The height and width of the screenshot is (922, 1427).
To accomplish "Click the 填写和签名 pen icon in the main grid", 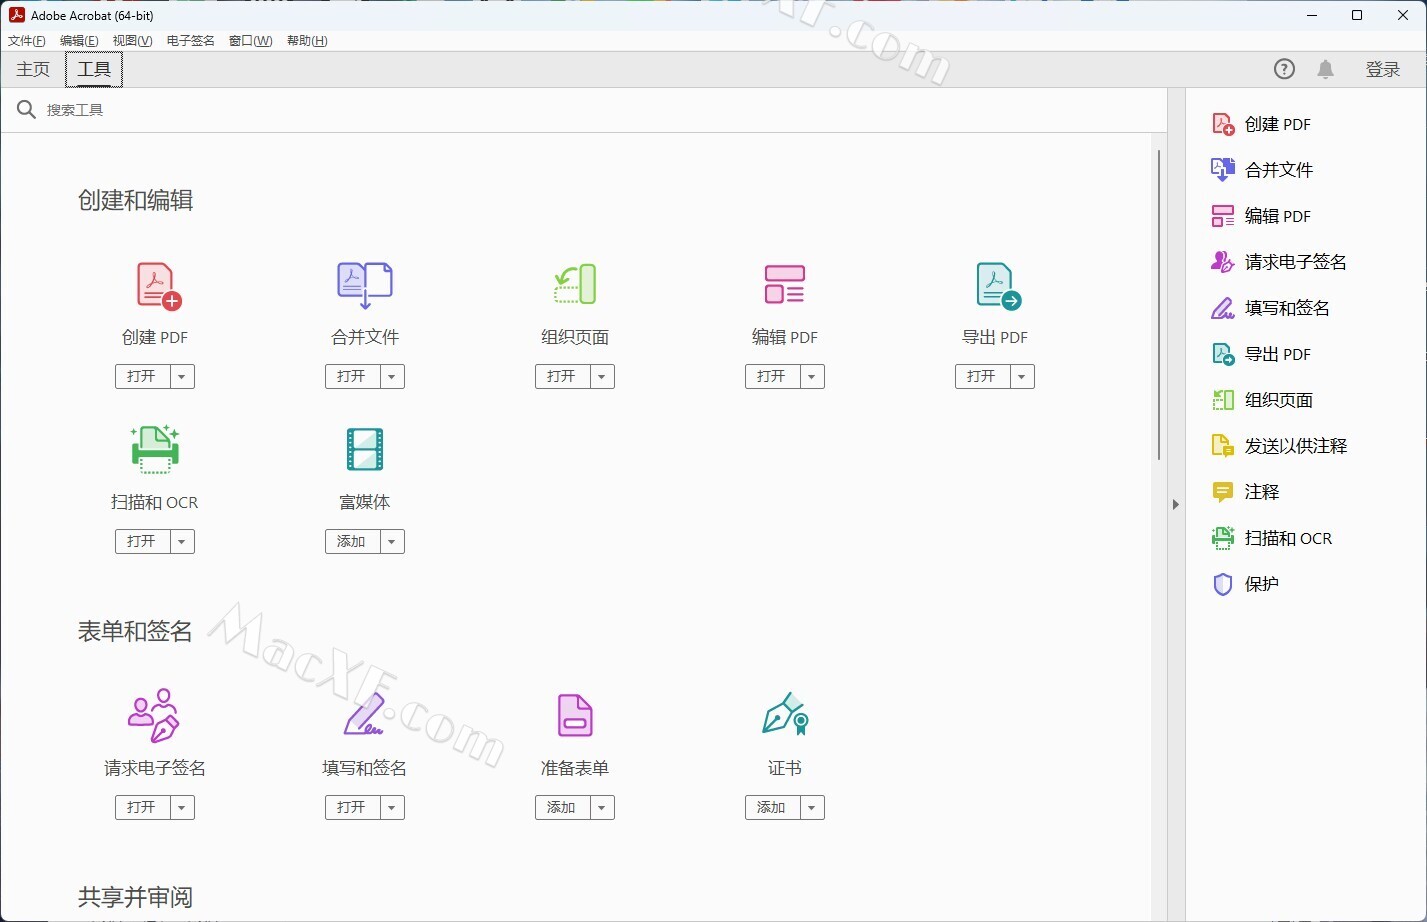I will [364, 715].
